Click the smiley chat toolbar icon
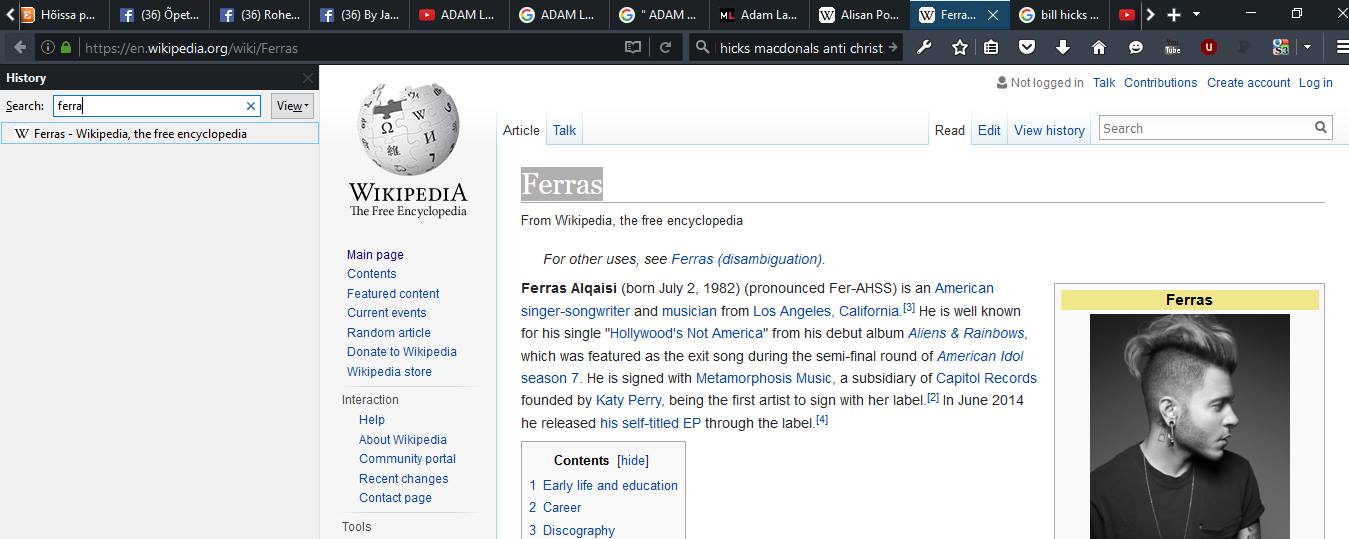Image resolution: width=1349 pixels, height=539 pixels. coord(1135,47)
